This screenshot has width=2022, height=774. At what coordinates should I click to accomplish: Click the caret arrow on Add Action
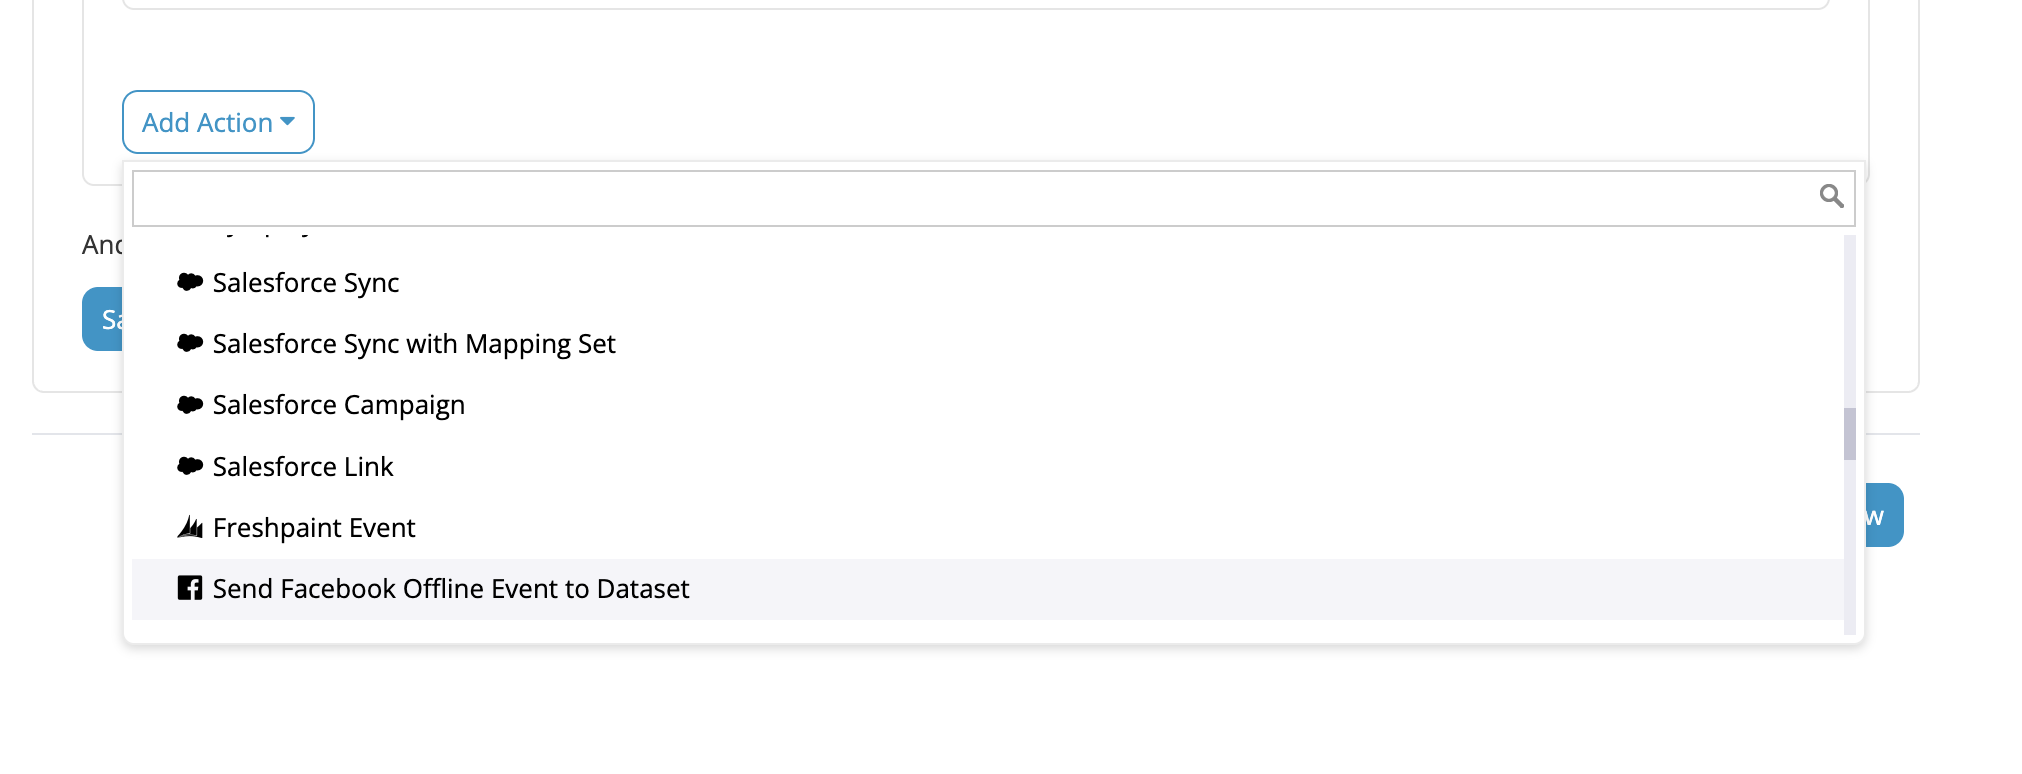click(x=288, y=122)
